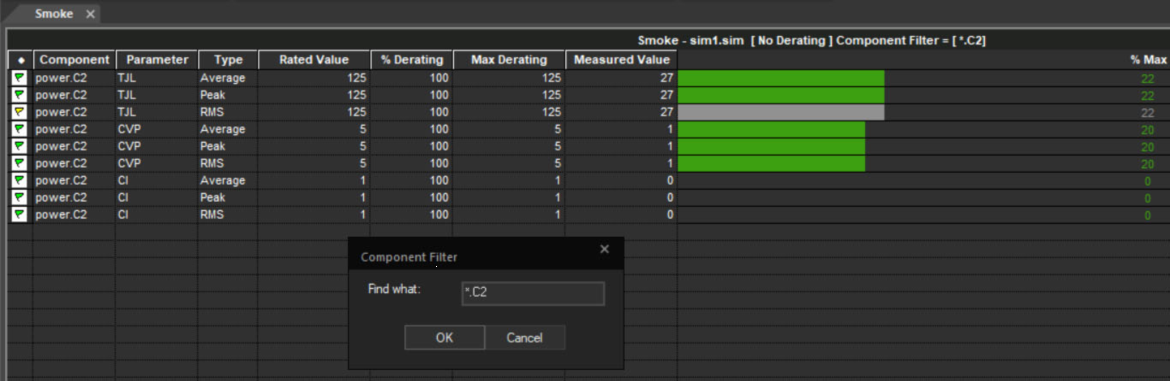
Task: Select the Smoke tab
Action: point(54,13)
